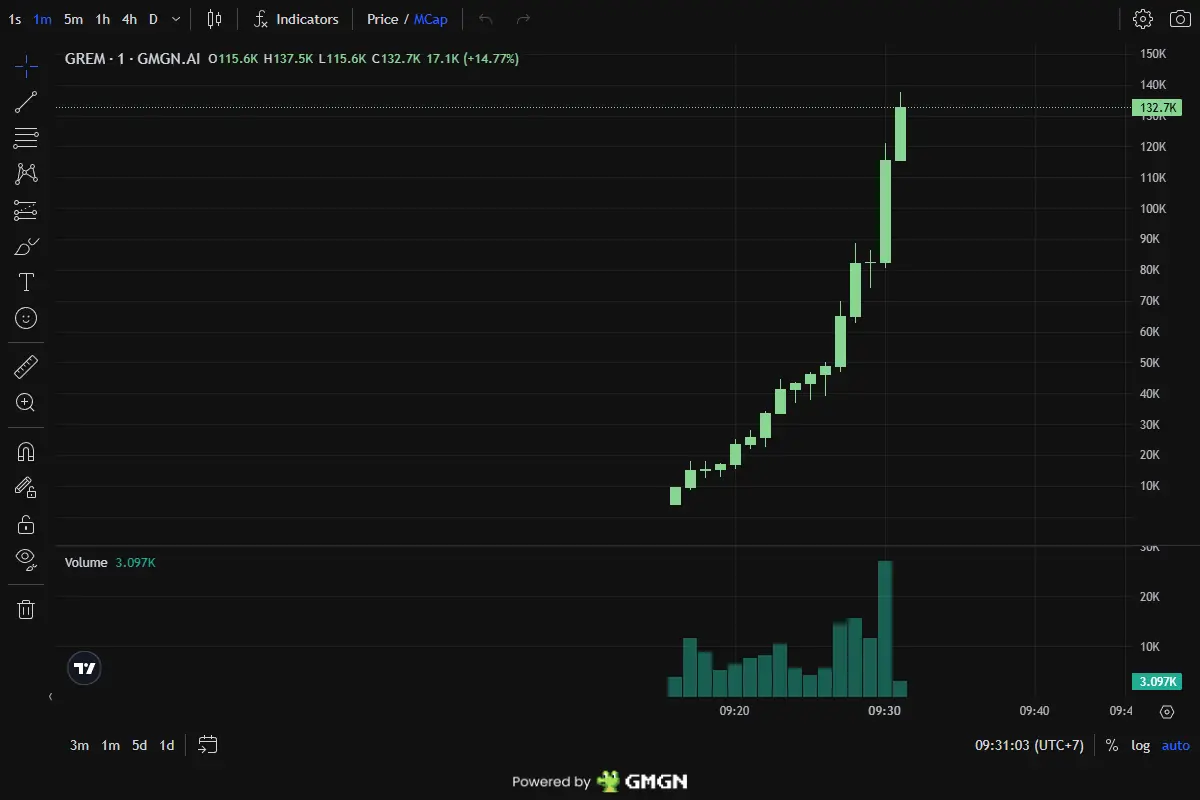The height and width of the screenshot is (800, 1200).
Task: Toggle magnet mode snapping
Action: pyautogui.click(x=26, y=452)
